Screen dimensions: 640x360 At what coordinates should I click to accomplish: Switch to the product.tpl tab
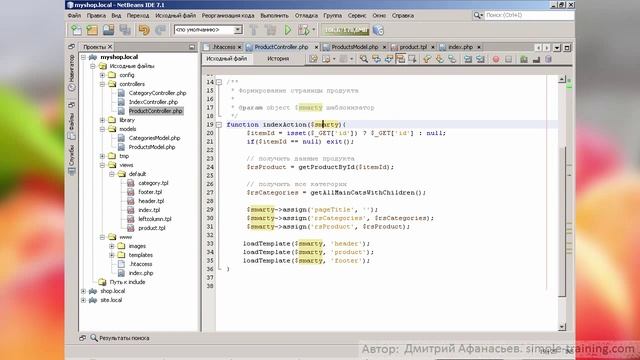pyautogui.click(x=413, y=47)
